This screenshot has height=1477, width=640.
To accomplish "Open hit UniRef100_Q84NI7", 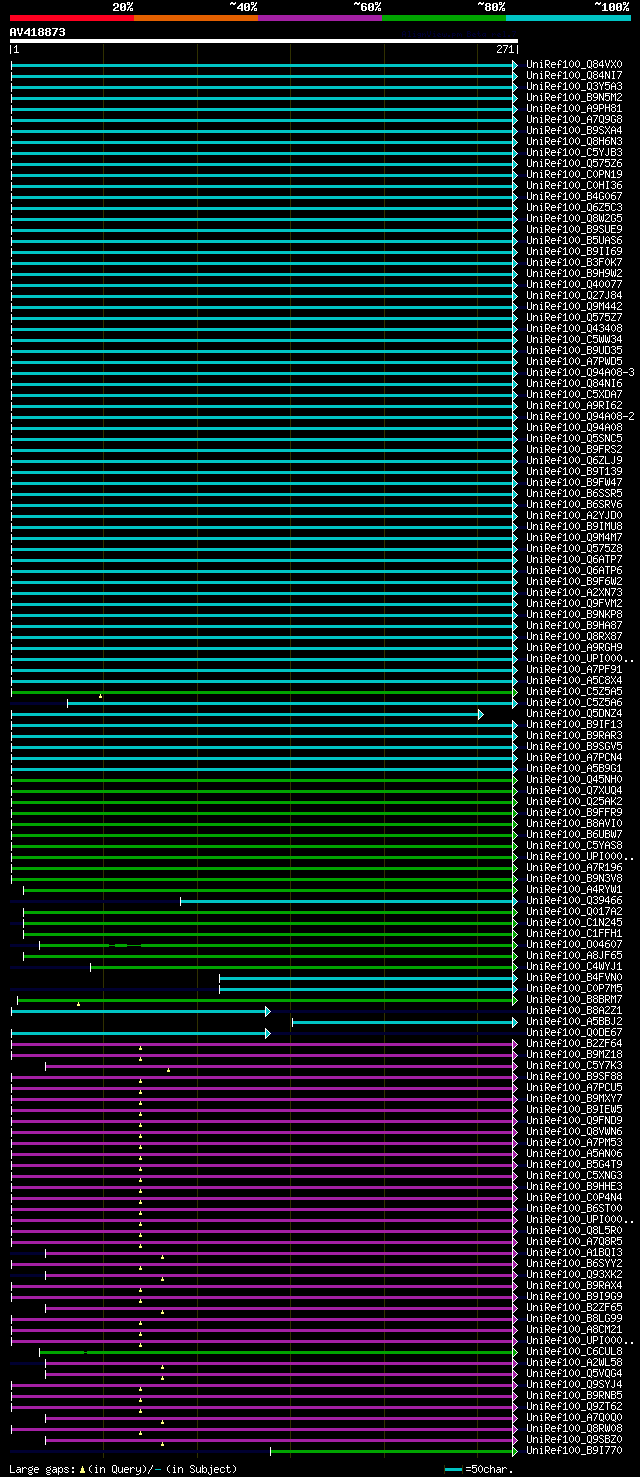I will (x=573, y=75).
